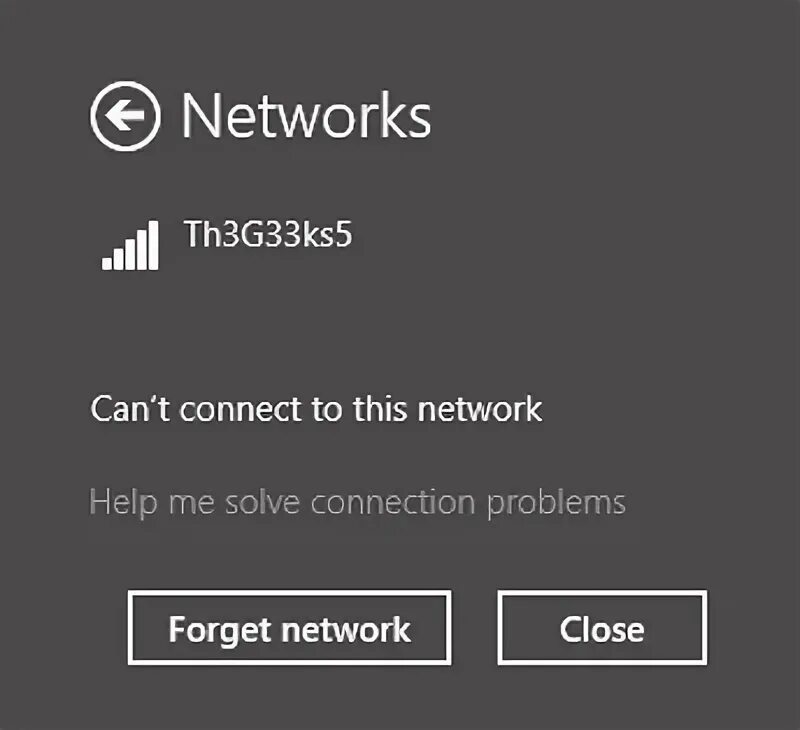Select the Th3G33ks5 network name

pyautogui.click(x=268, y=234)
